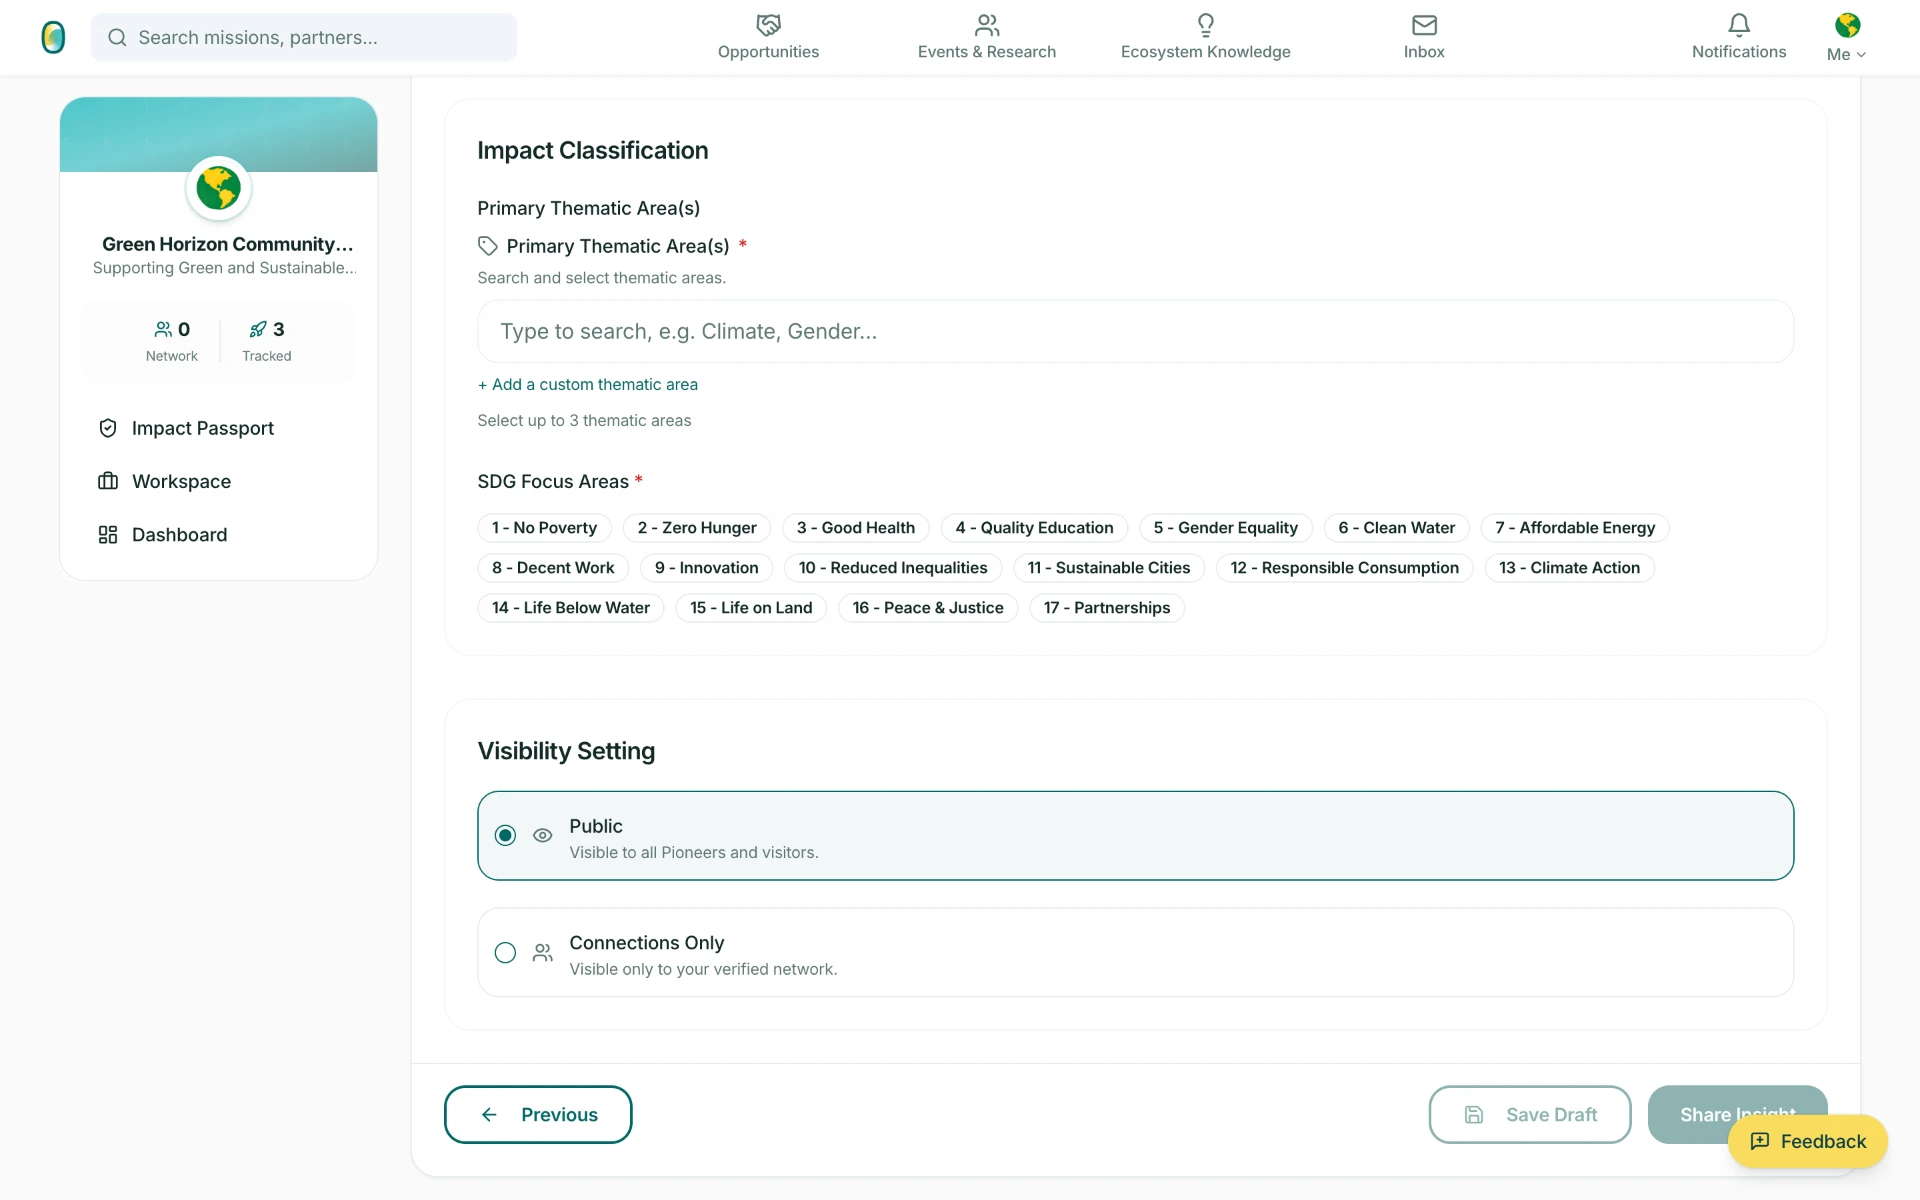
Task: Click the Save Draft button
Action: 1530,1114
